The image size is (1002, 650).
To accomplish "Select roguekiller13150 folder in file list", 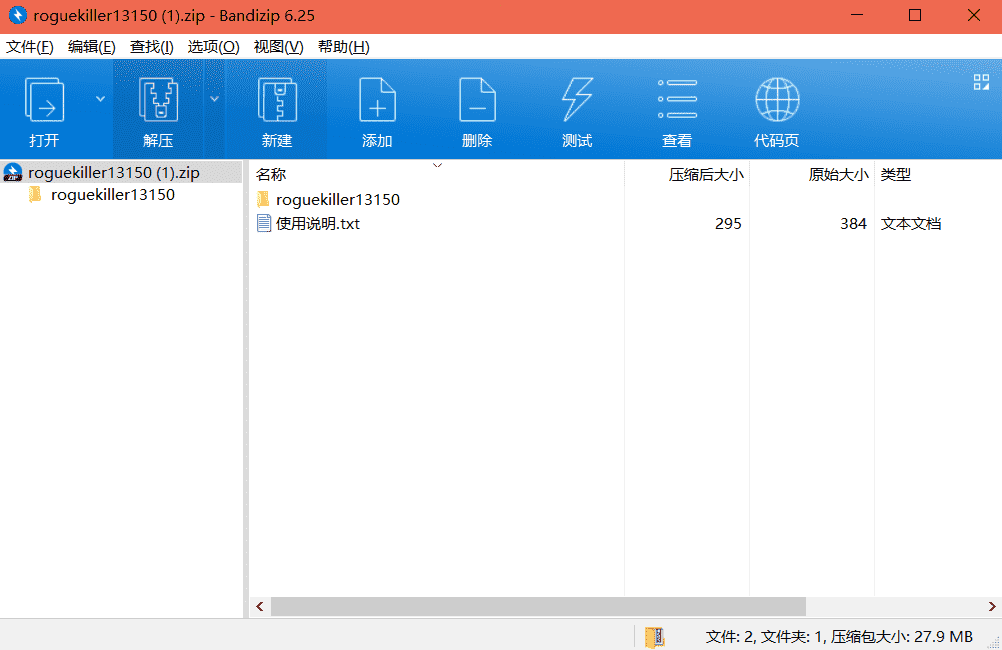I will point(337,199).
